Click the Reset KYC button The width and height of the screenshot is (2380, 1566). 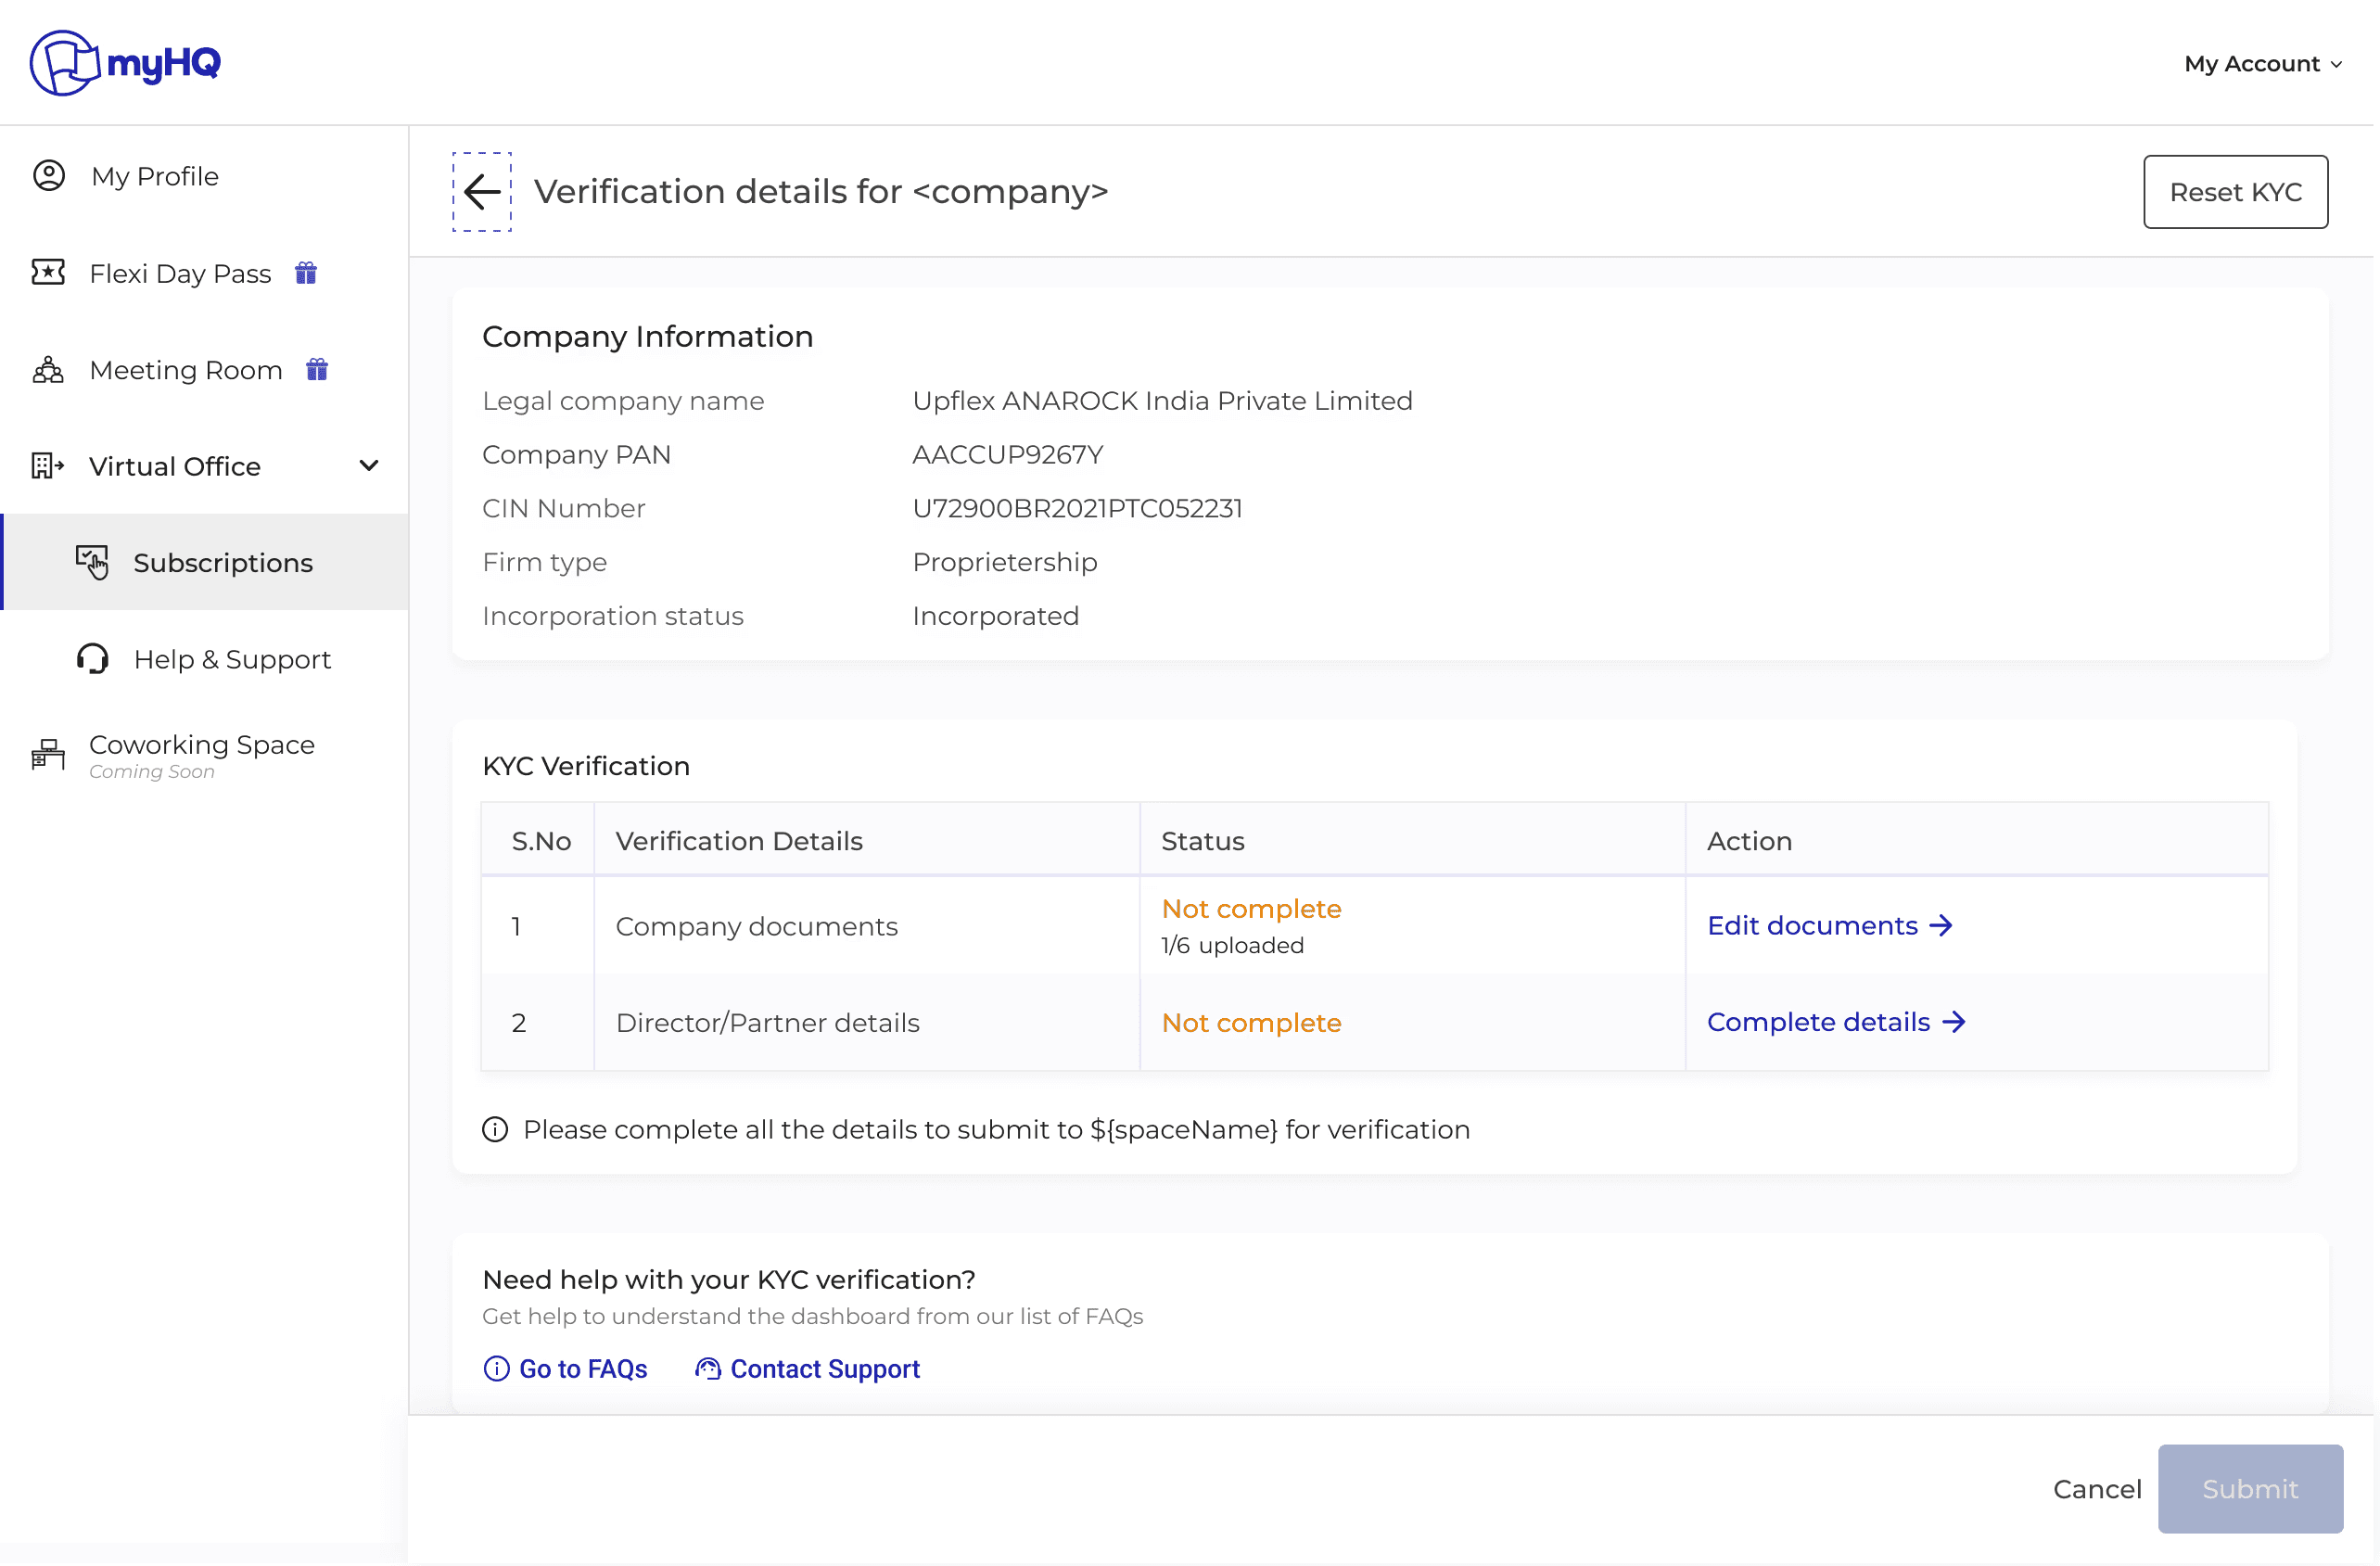(x=2235, y=192)
